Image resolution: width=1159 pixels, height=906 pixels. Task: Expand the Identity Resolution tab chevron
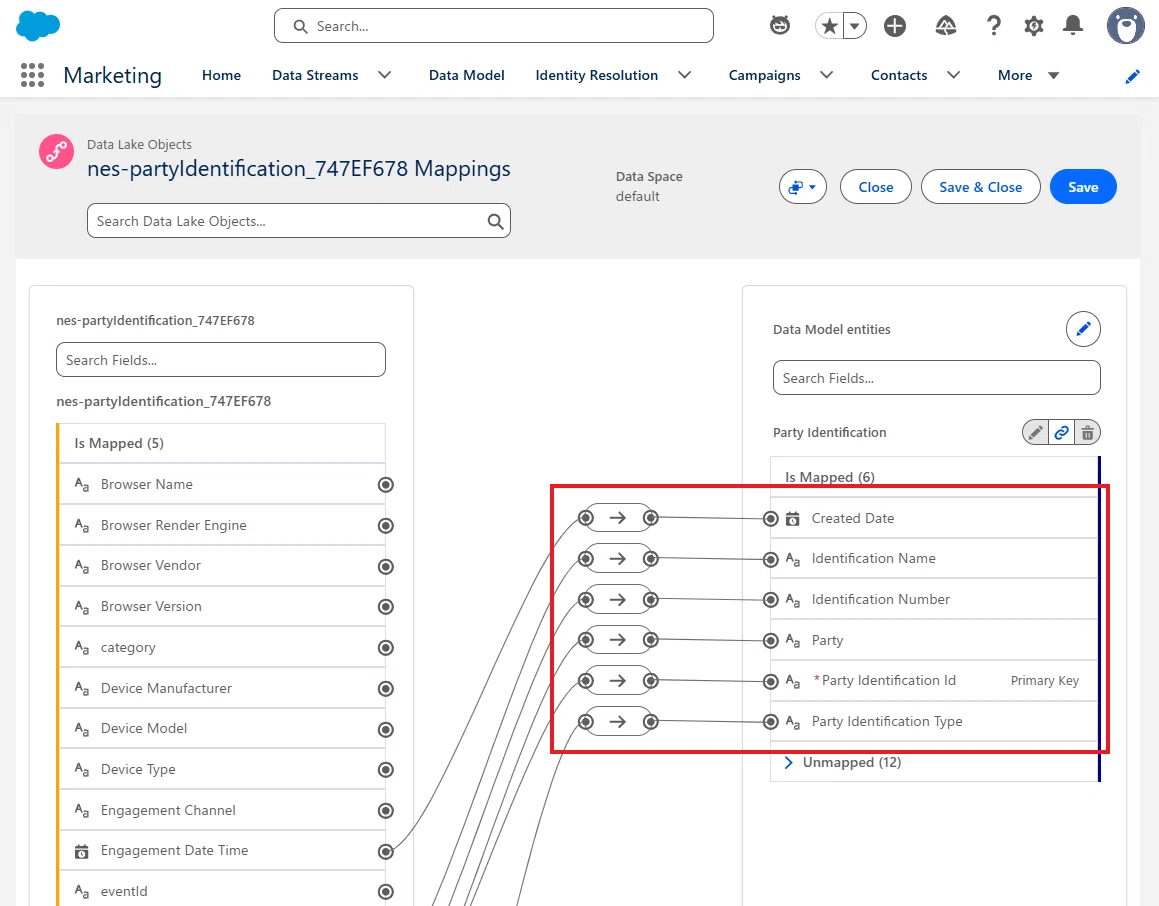tap(684, 75)
